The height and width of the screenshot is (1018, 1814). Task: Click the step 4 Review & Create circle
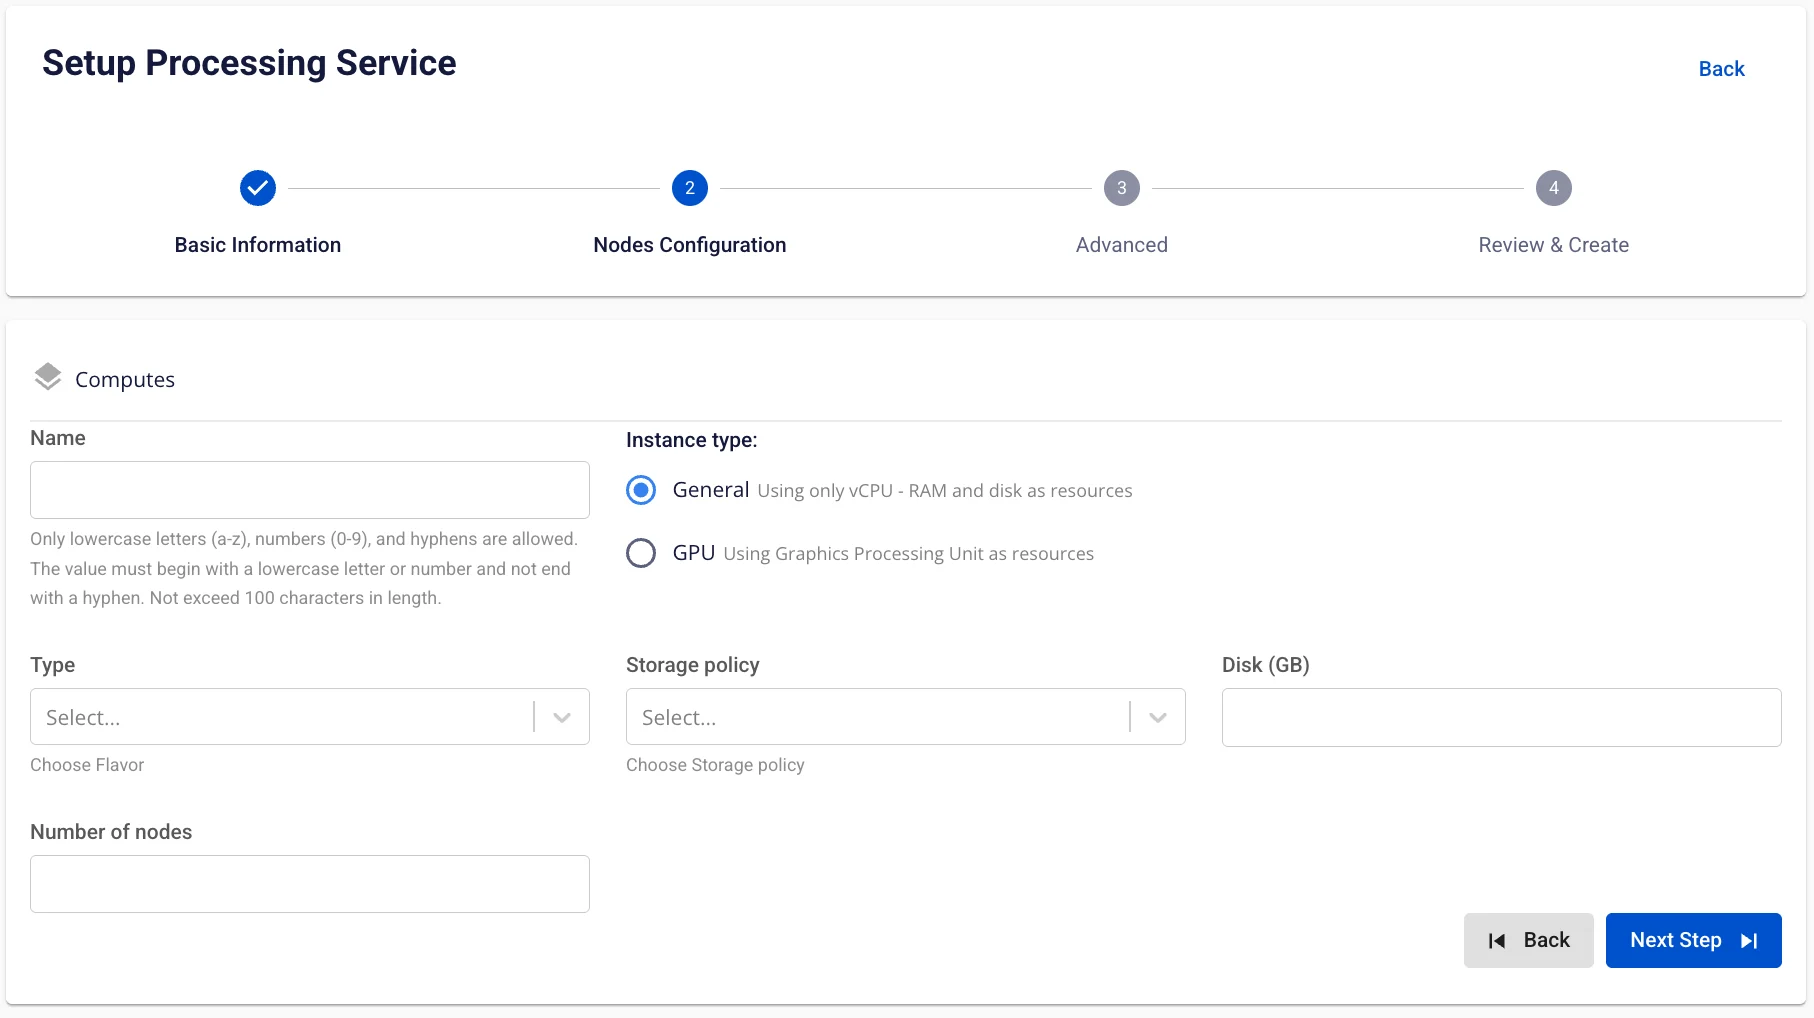coord(1554,188)
